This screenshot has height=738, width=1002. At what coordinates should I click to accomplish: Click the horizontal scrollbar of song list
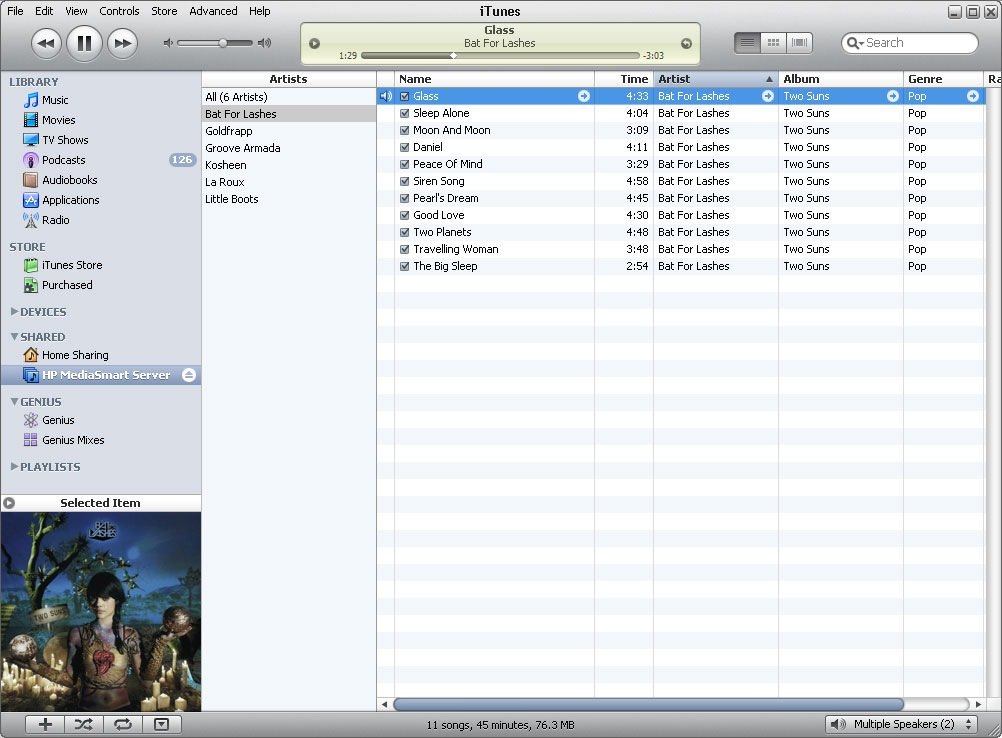point(649,704)
